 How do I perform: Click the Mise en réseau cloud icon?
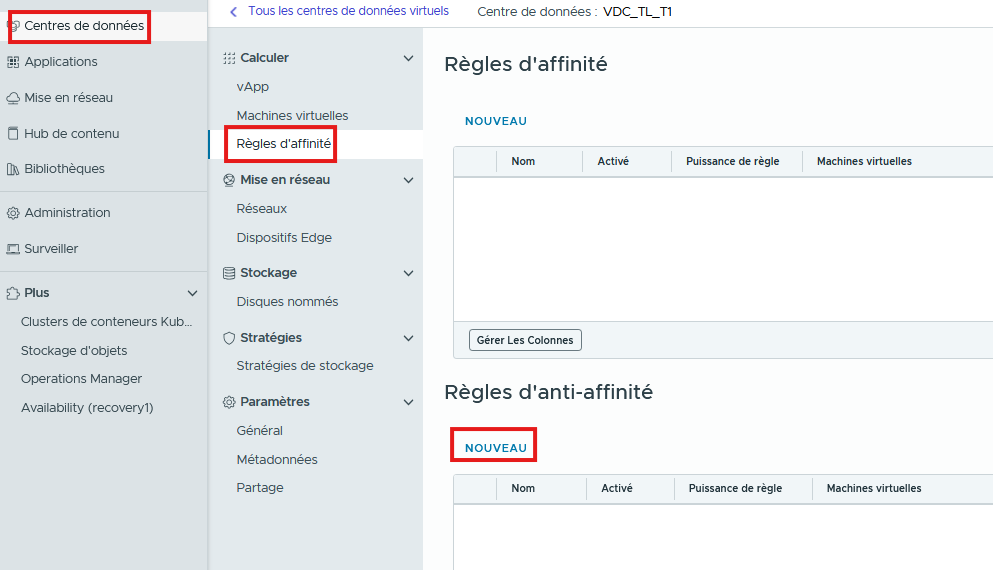point(13,98)
